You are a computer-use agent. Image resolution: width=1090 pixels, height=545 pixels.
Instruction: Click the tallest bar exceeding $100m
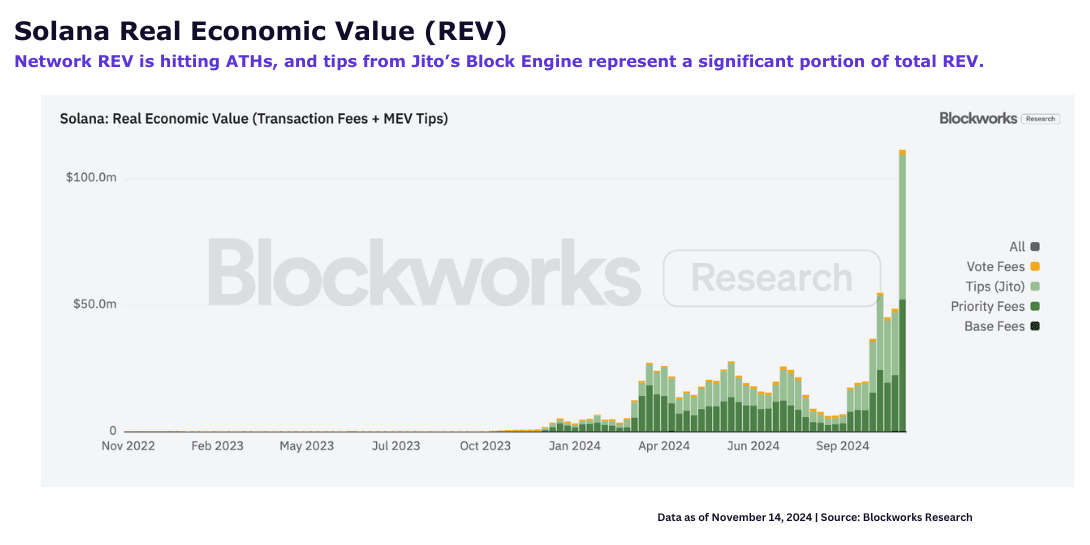click(902, 291)
